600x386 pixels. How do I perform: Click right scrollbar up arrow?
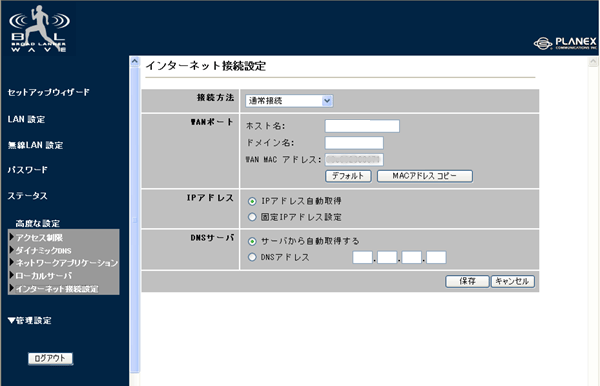point(593,62)
